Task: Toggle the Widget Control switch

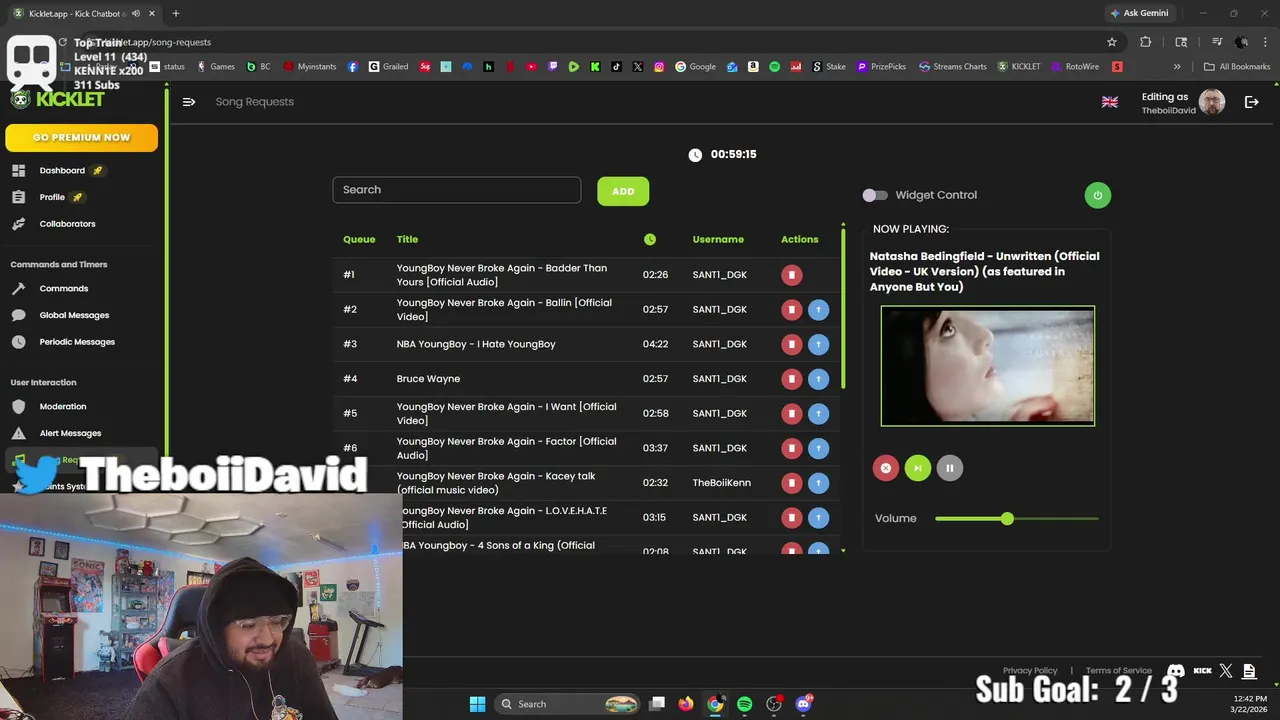Action: coord(875,195)
